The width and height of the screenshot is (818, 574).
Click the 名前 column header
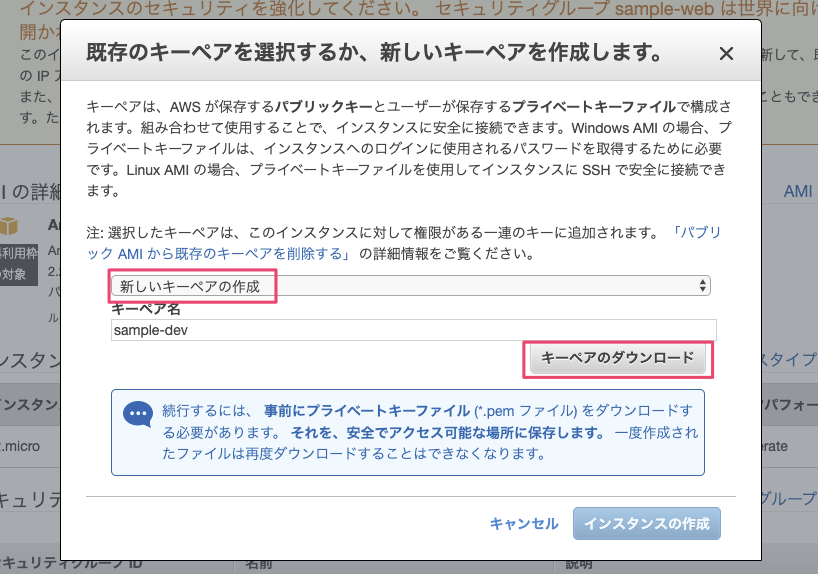[x=258, y=564]
